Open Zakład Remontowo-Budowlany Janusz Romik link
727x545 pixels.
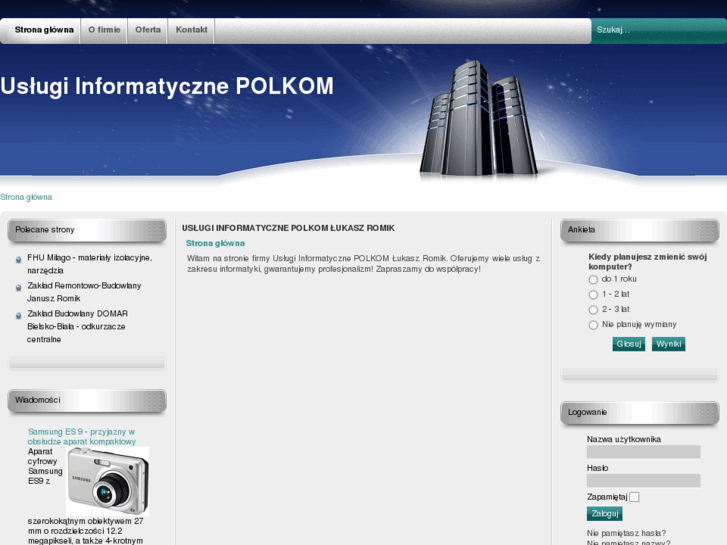tap(84, 292)
